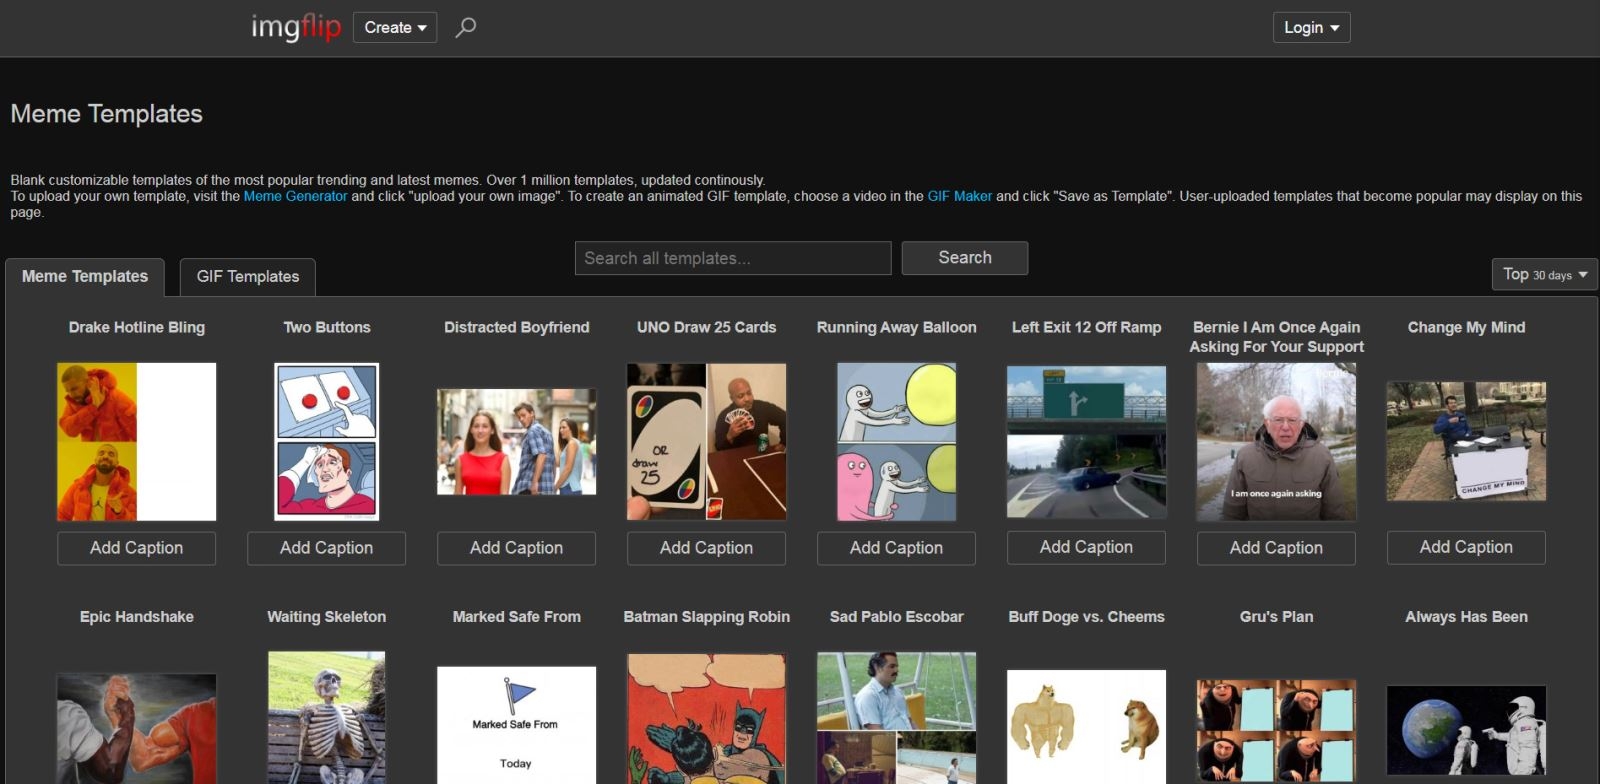The width and height of the screenshot is (1600, 784).
Task: Switch to the GIF Templates tab
Action: point(248,276)
